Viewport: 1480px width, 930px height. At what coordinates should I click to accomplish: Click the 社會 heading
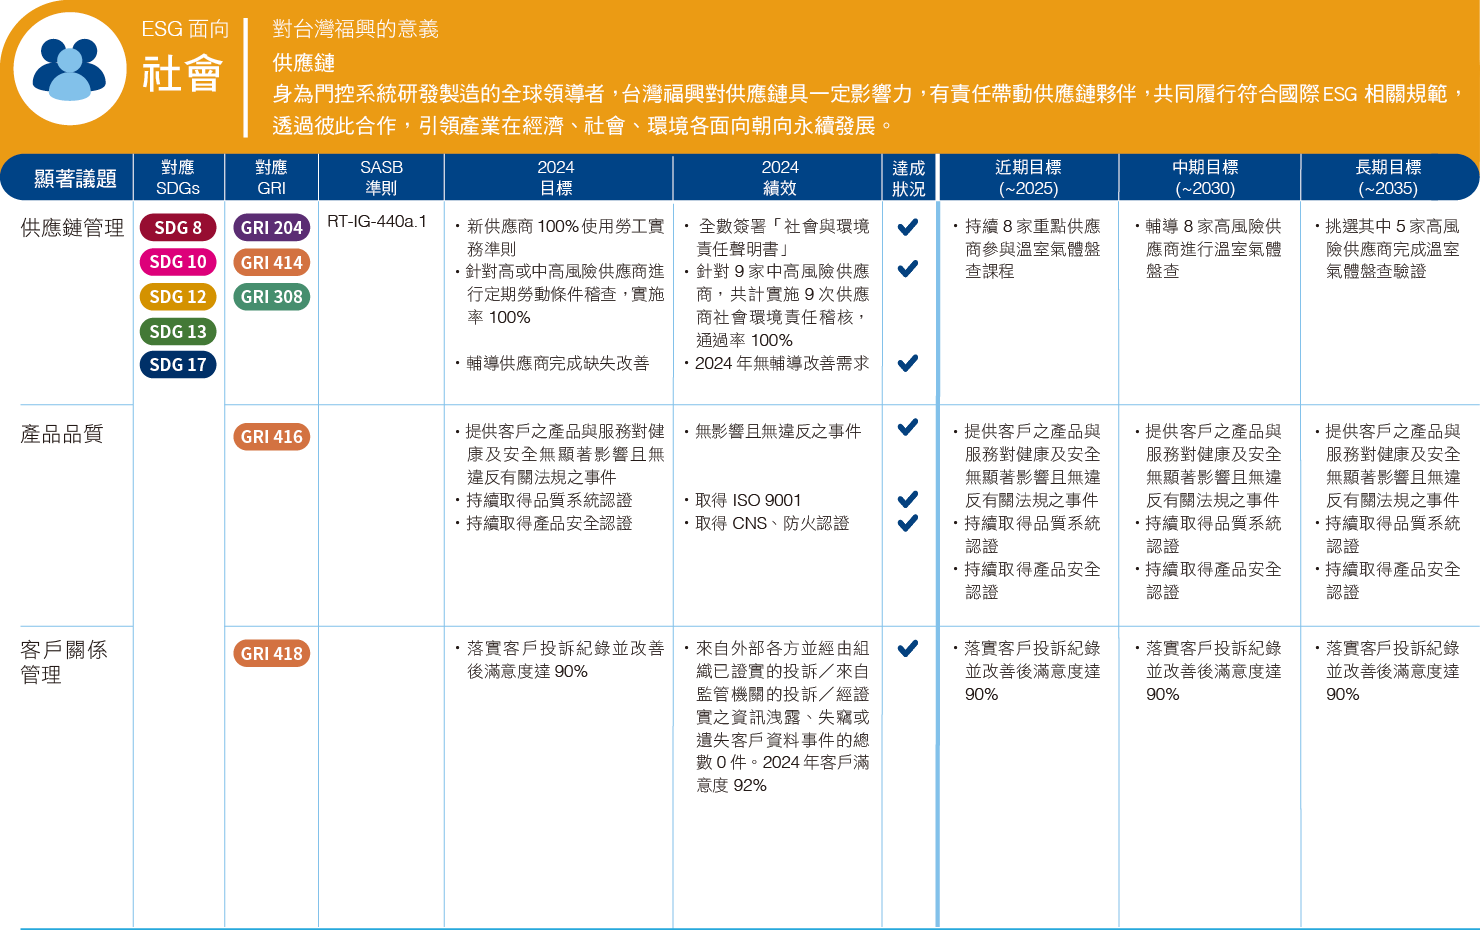[x=182, y=75]
